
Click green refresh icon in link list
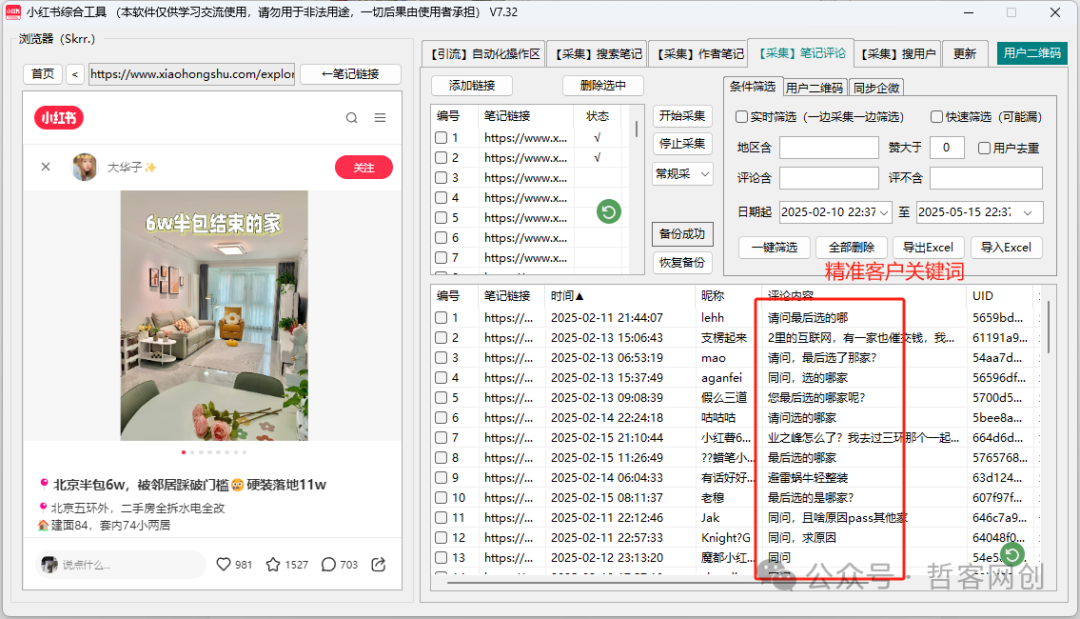609,211
